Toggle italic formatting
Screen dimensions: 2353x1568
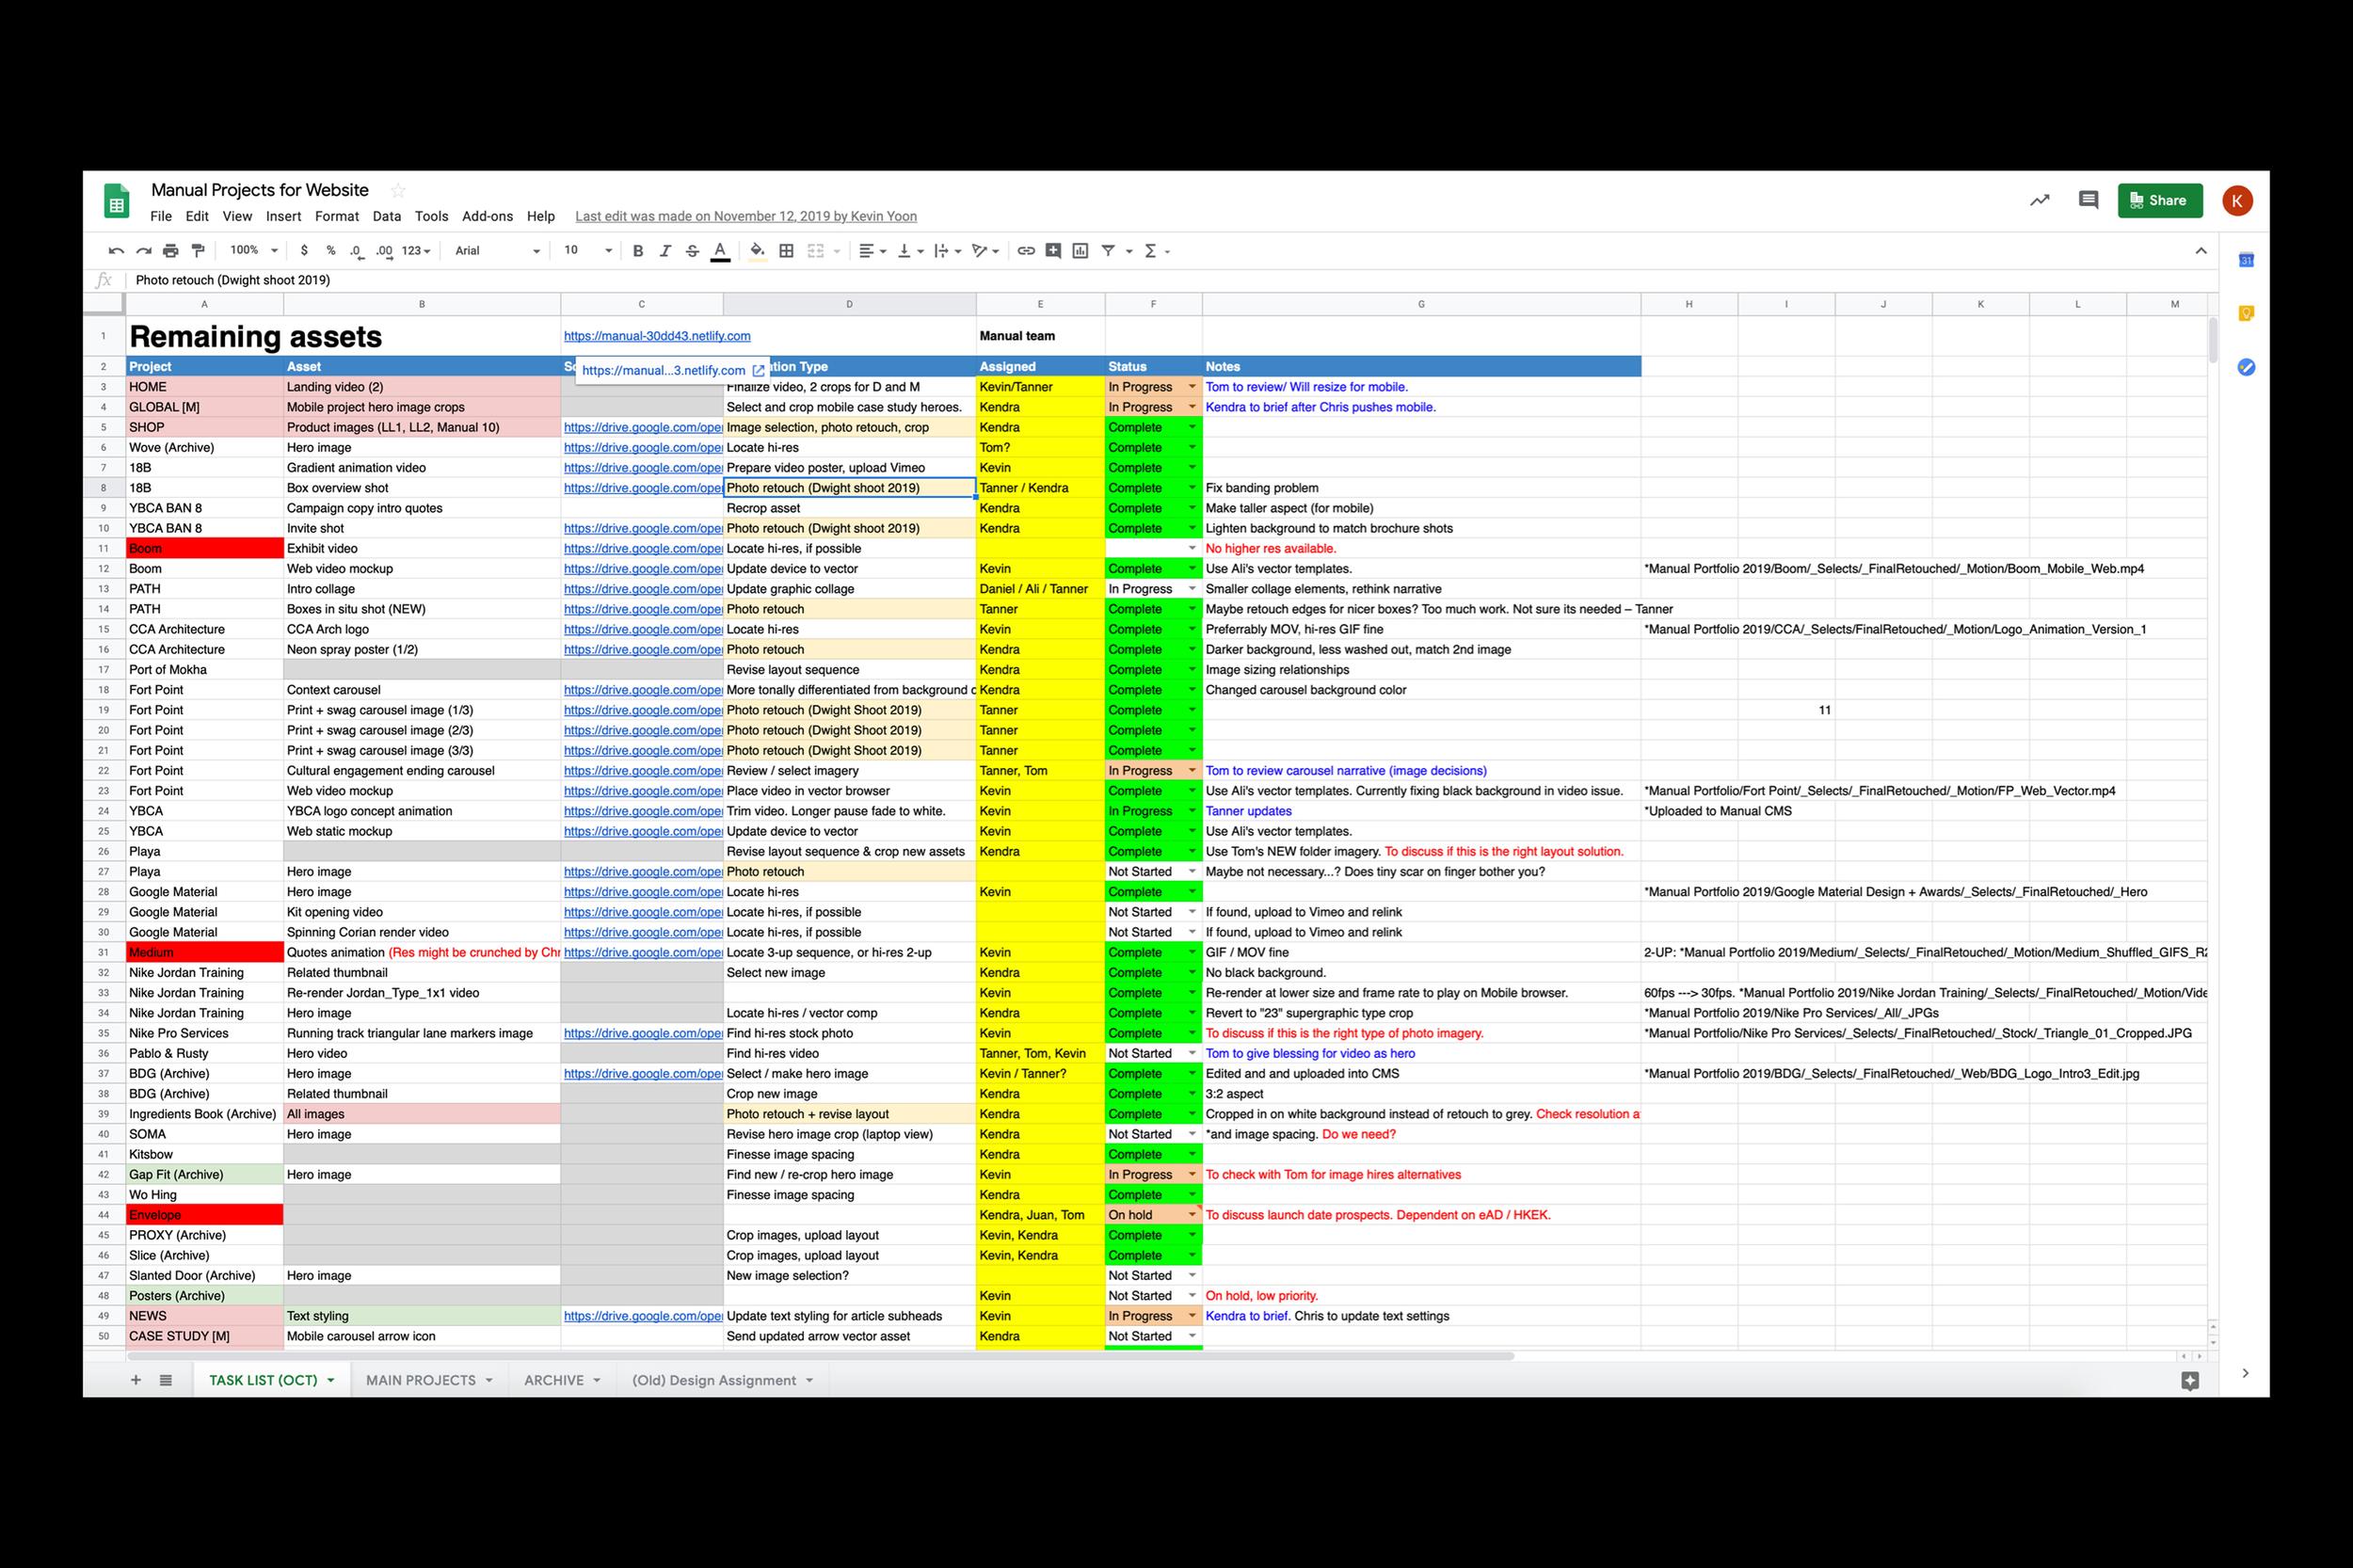(x=665, y=251)
